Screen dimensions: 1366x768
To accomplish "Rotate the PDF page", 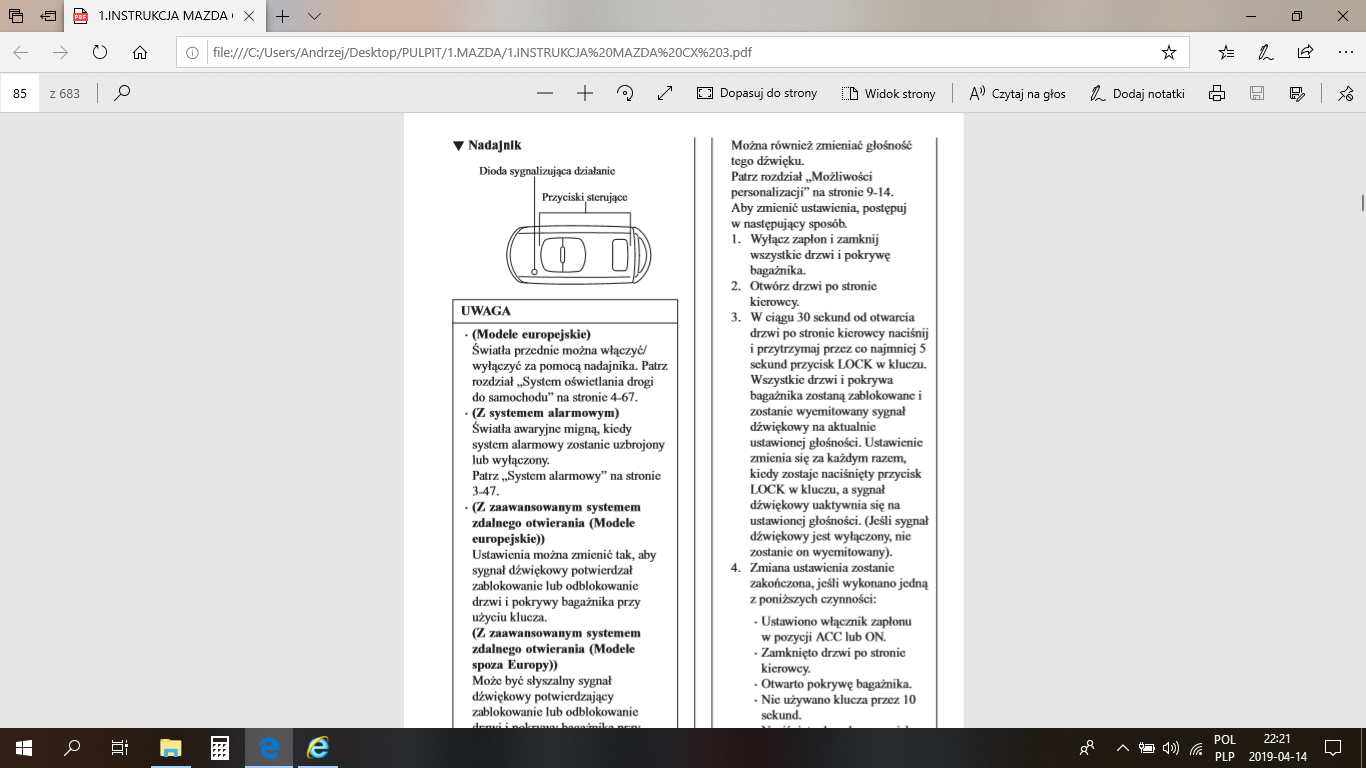I will click(x=625, y=93).
